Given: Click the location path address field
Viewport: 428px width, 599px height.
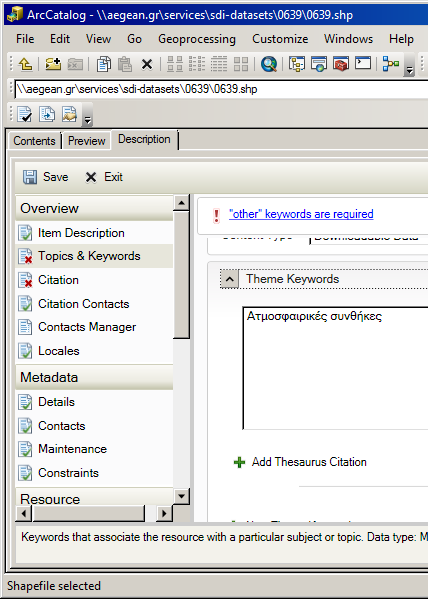Looking at the screenshot, I should [x=221, y=89].
